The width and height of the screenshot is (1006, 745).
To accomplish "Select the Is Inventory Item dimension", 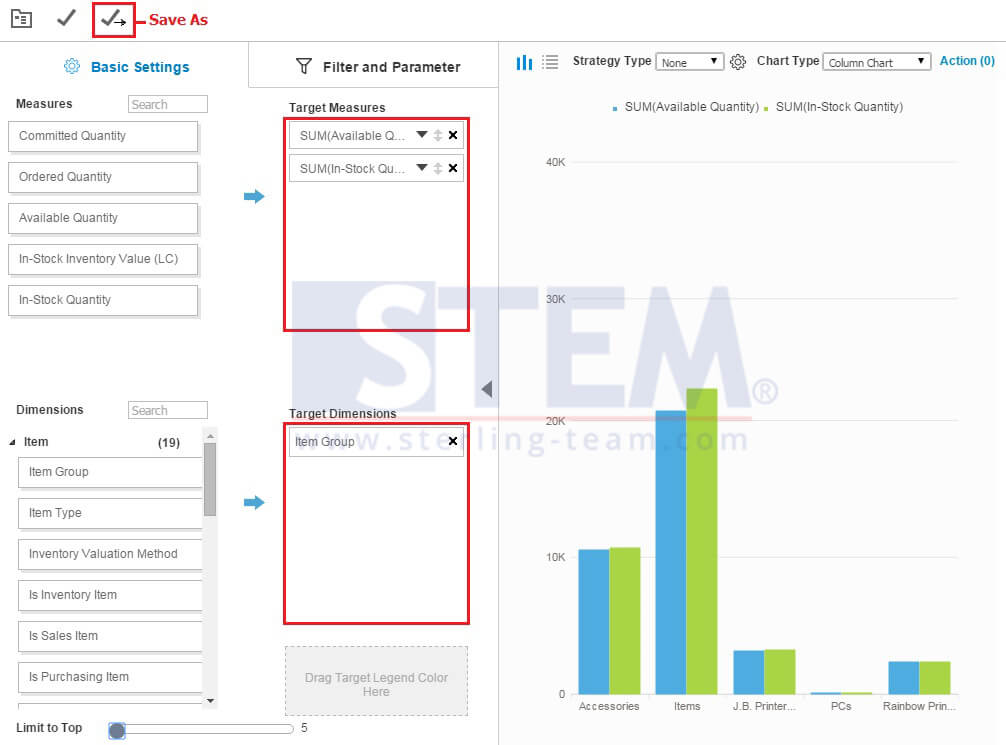I will pos(110,595).
